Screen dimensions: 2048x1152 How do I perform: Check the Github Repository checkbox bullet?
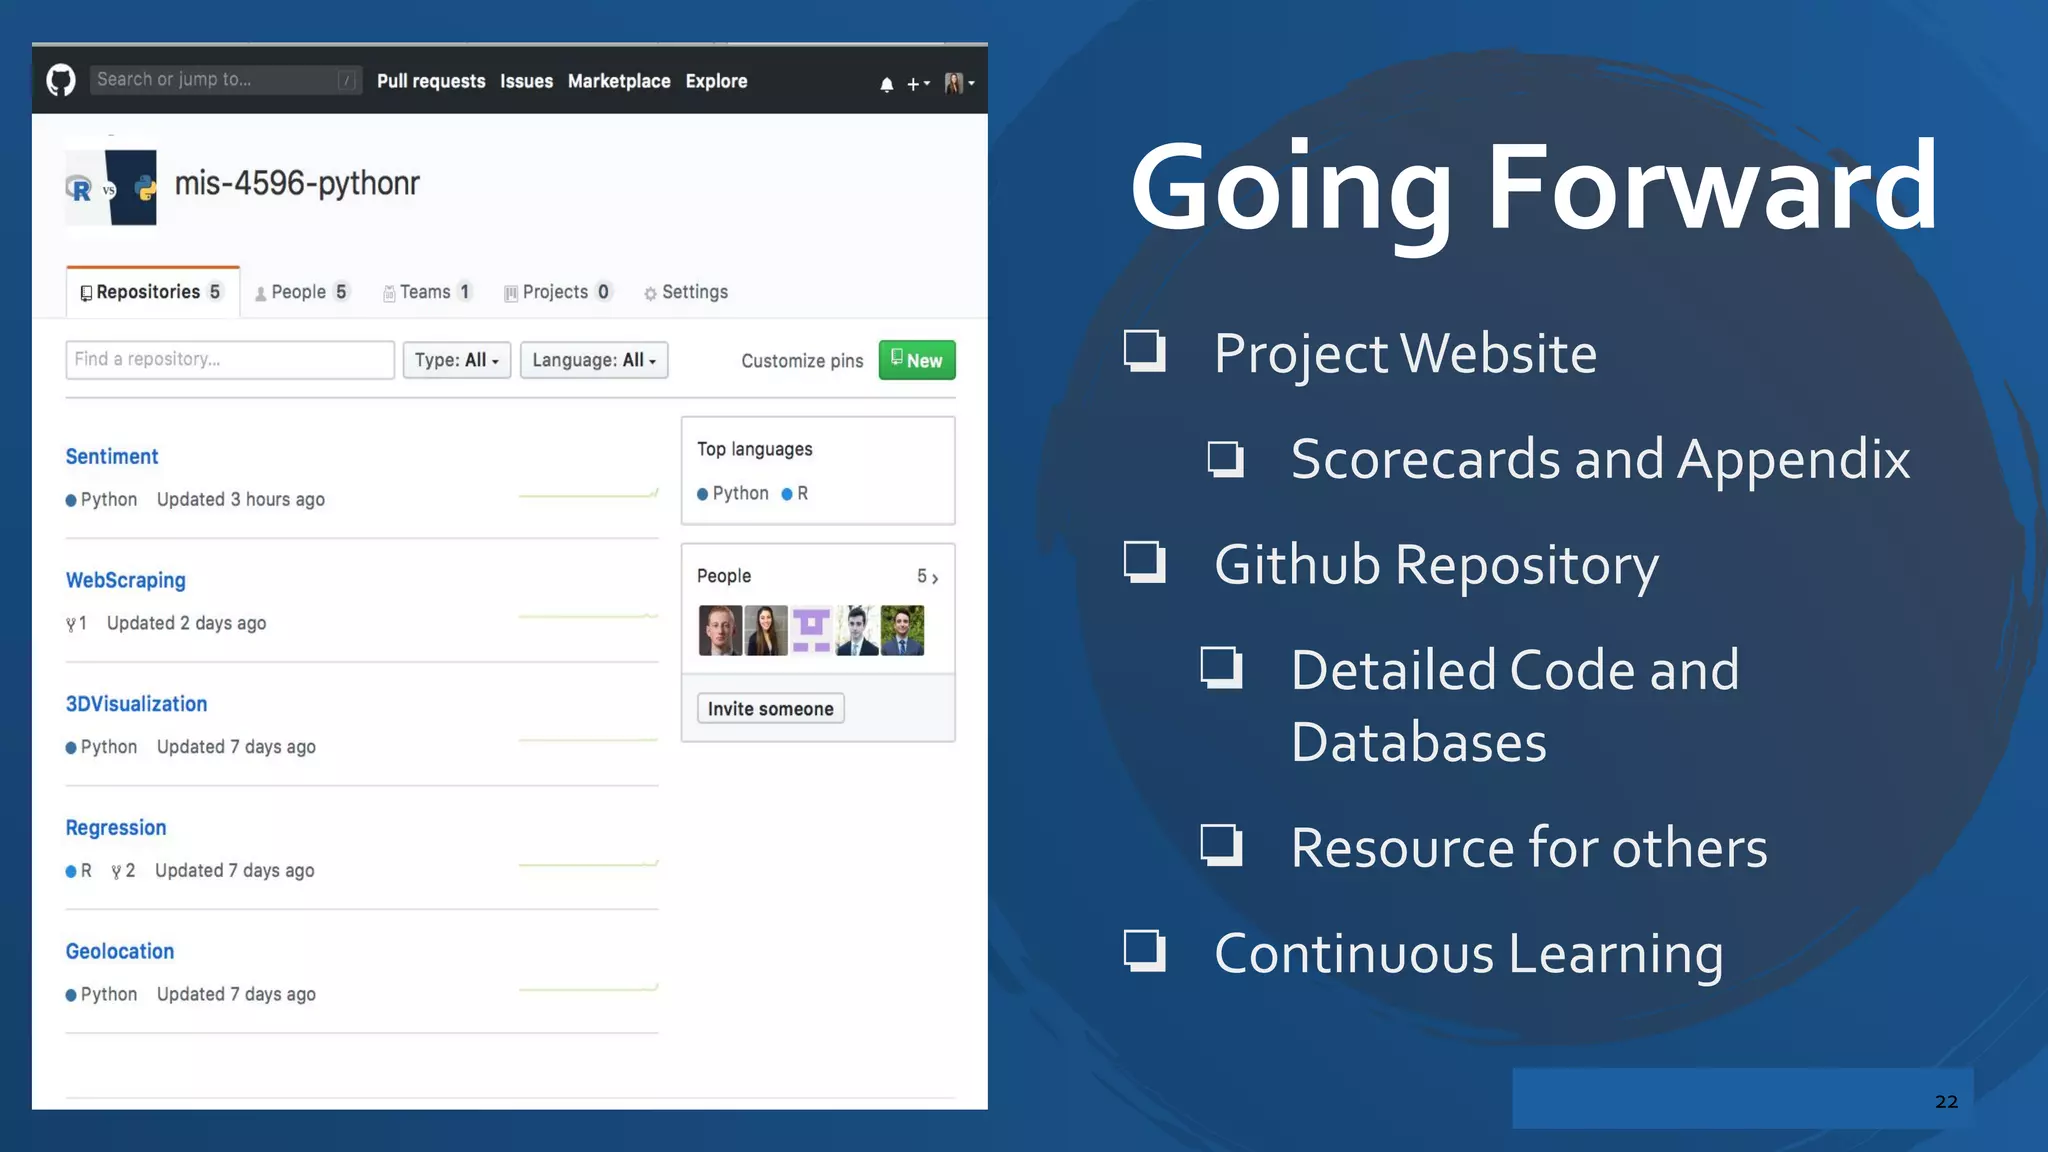[x=1145, y=562]
